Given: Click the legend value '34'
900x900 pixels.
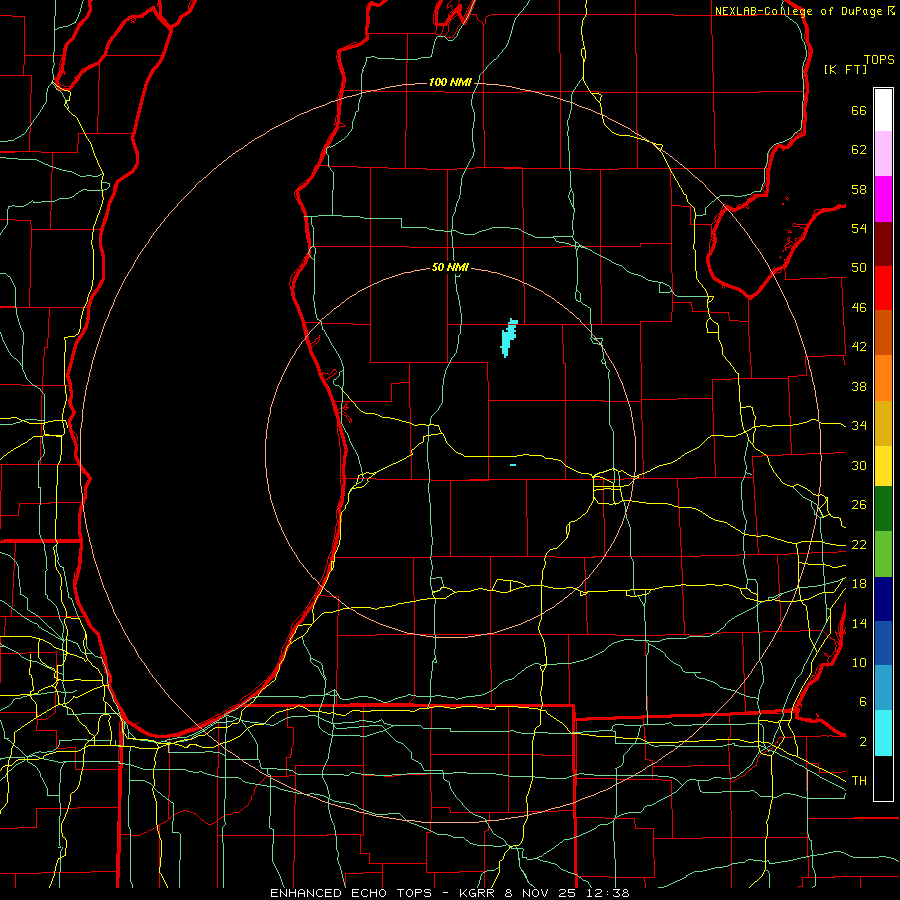Looking at the screenshot, I should (859, 426).
